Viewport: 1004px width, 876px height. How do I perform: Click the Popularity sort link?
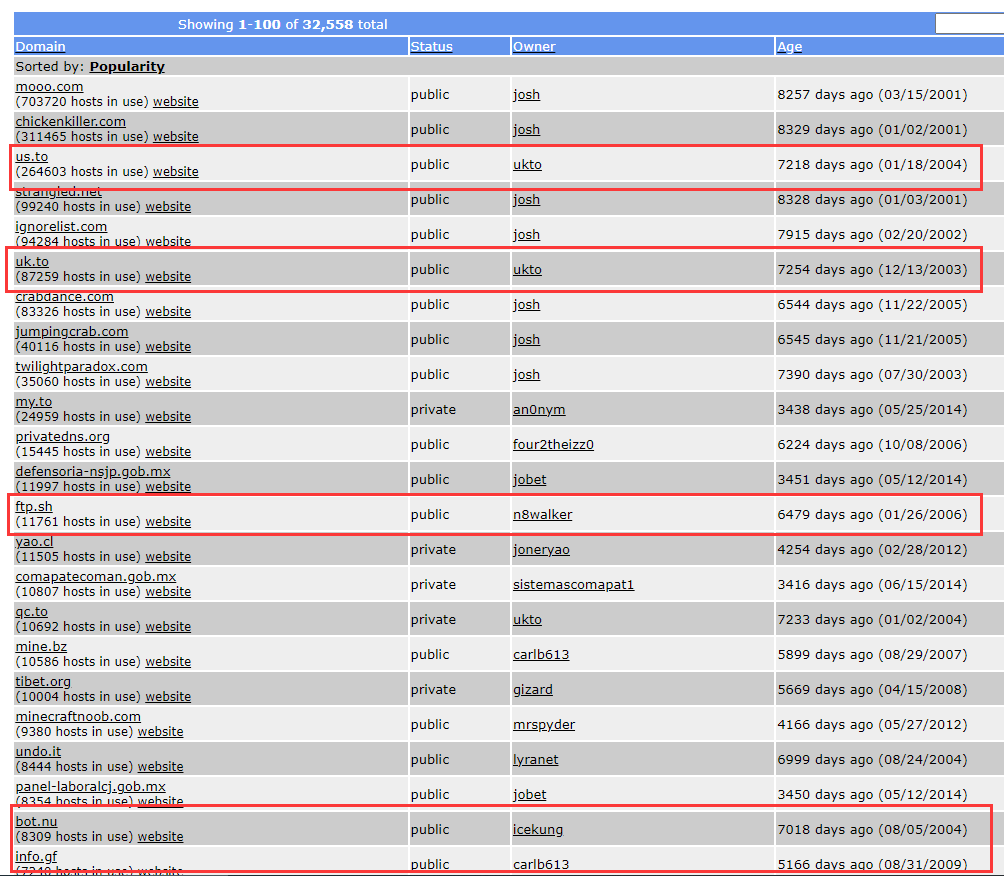point(127,67)
